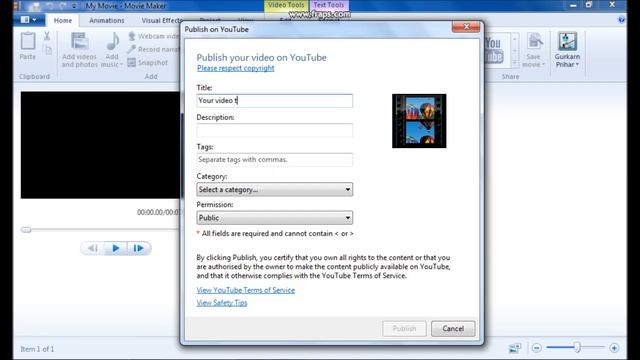Go to next frame in preview
640x360 pixels.
pyautogui.click(x=139, y=248)
